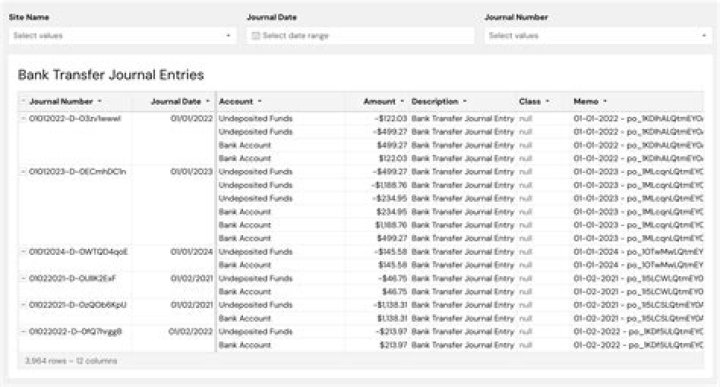The image size is (720, 387).
Task: Select the 01/01/2024 journal date cell
Action: point(191,252)
